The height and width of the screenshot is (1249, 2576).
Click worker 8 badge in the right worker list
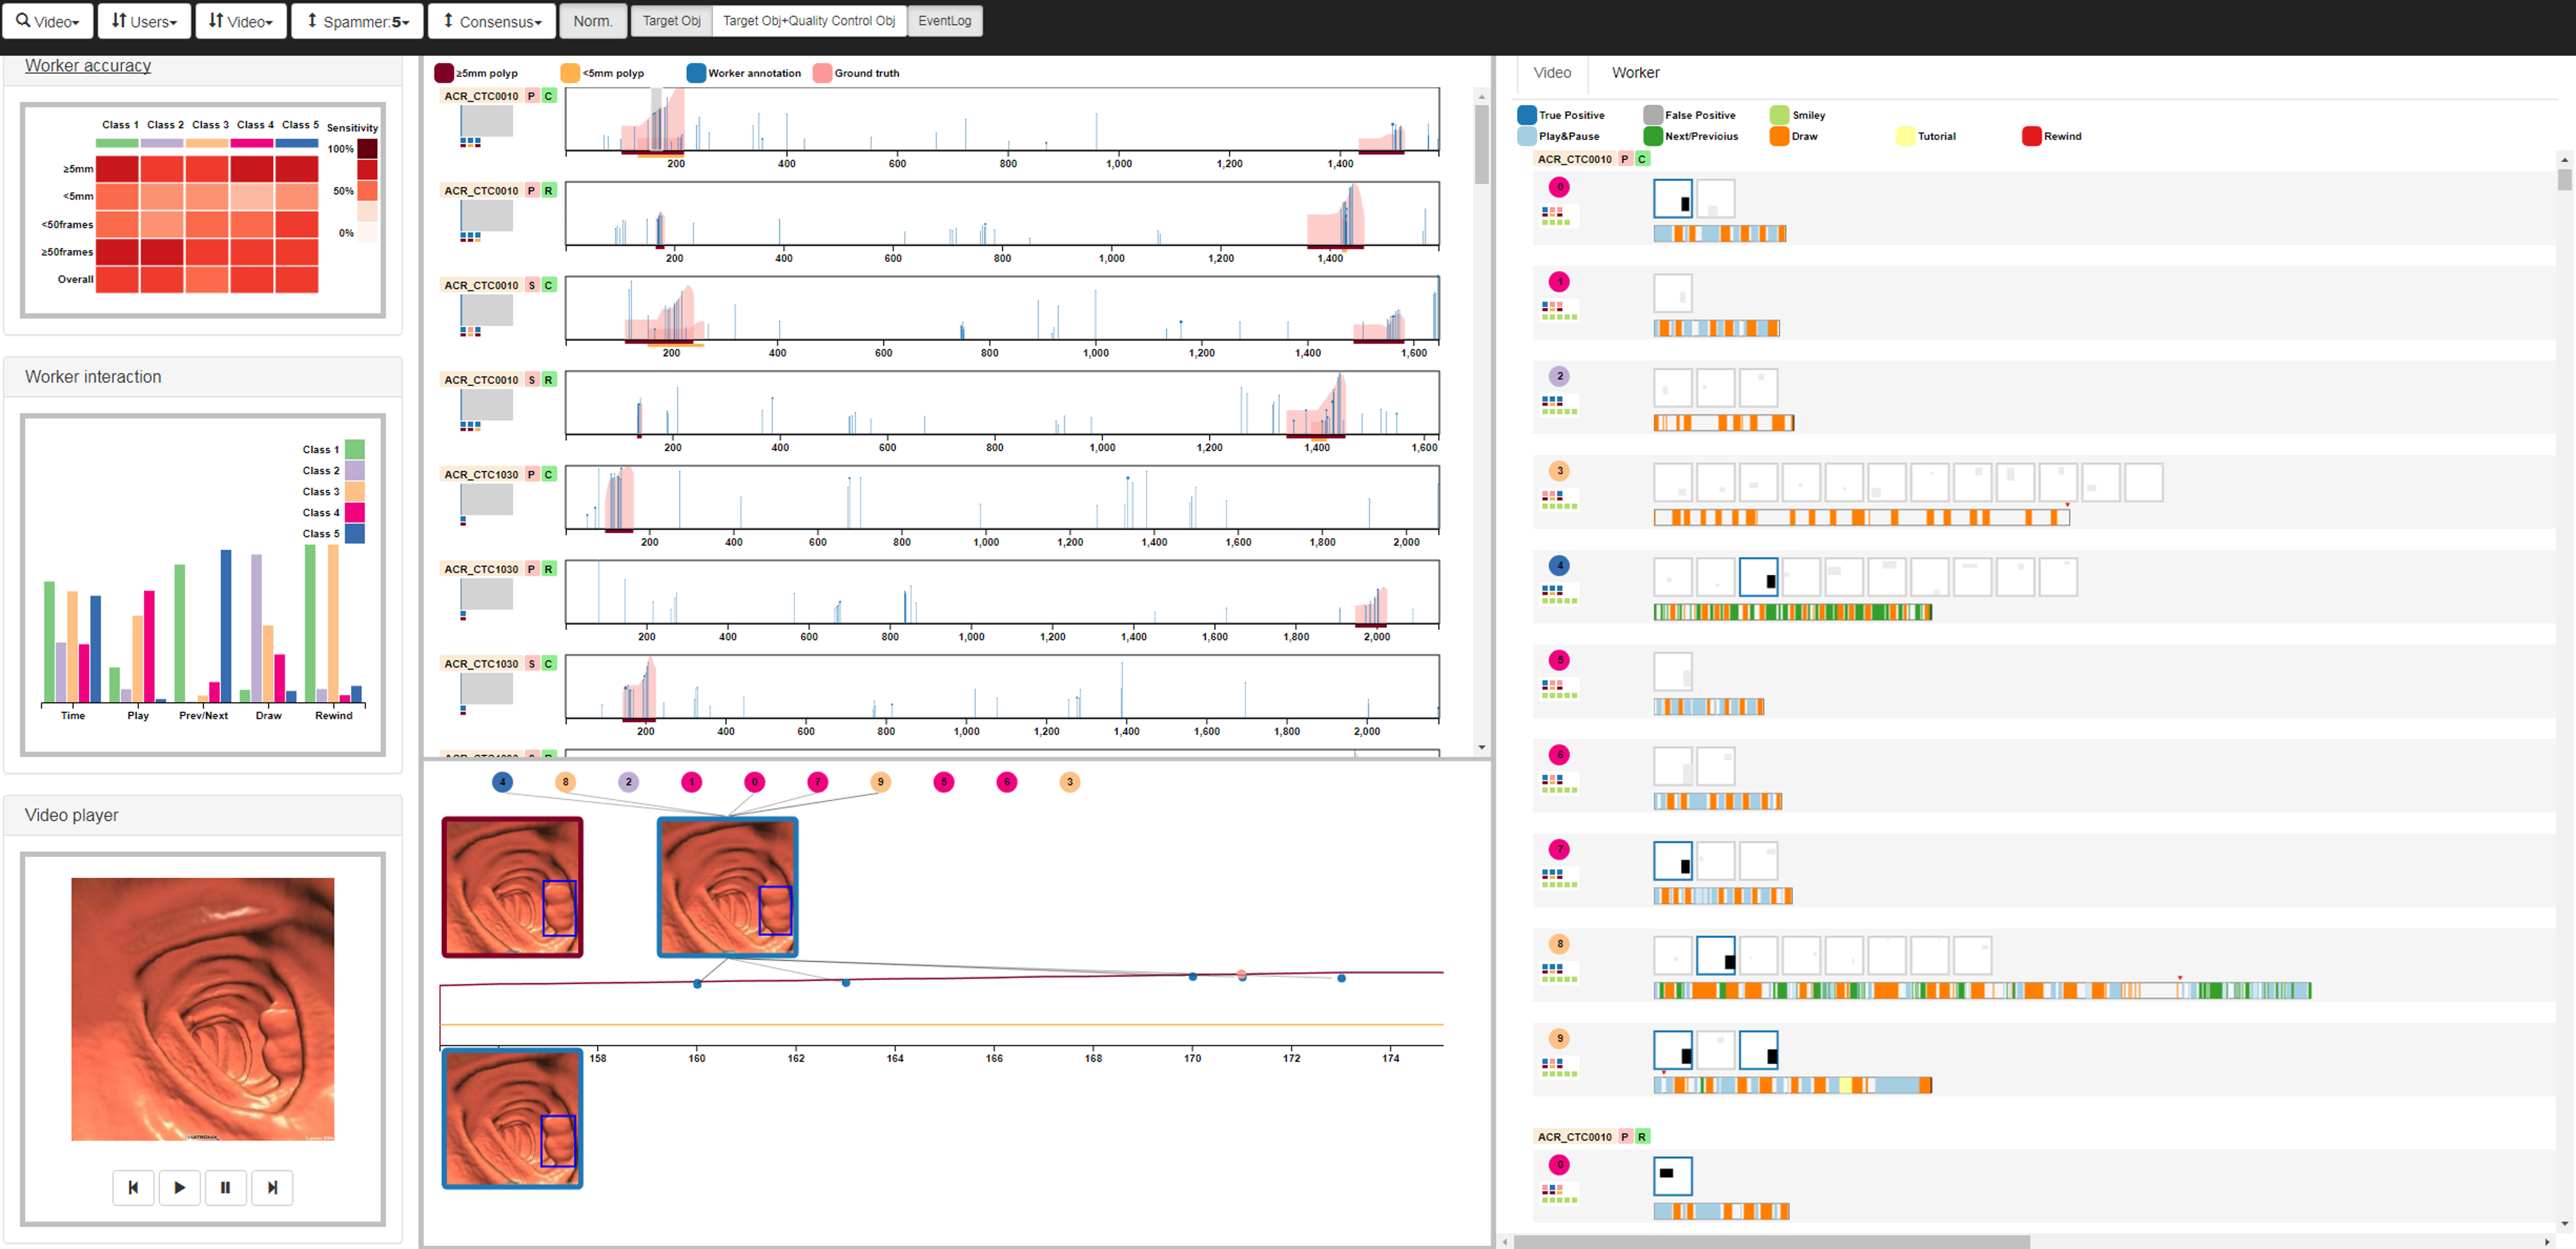click(1559, 944)
